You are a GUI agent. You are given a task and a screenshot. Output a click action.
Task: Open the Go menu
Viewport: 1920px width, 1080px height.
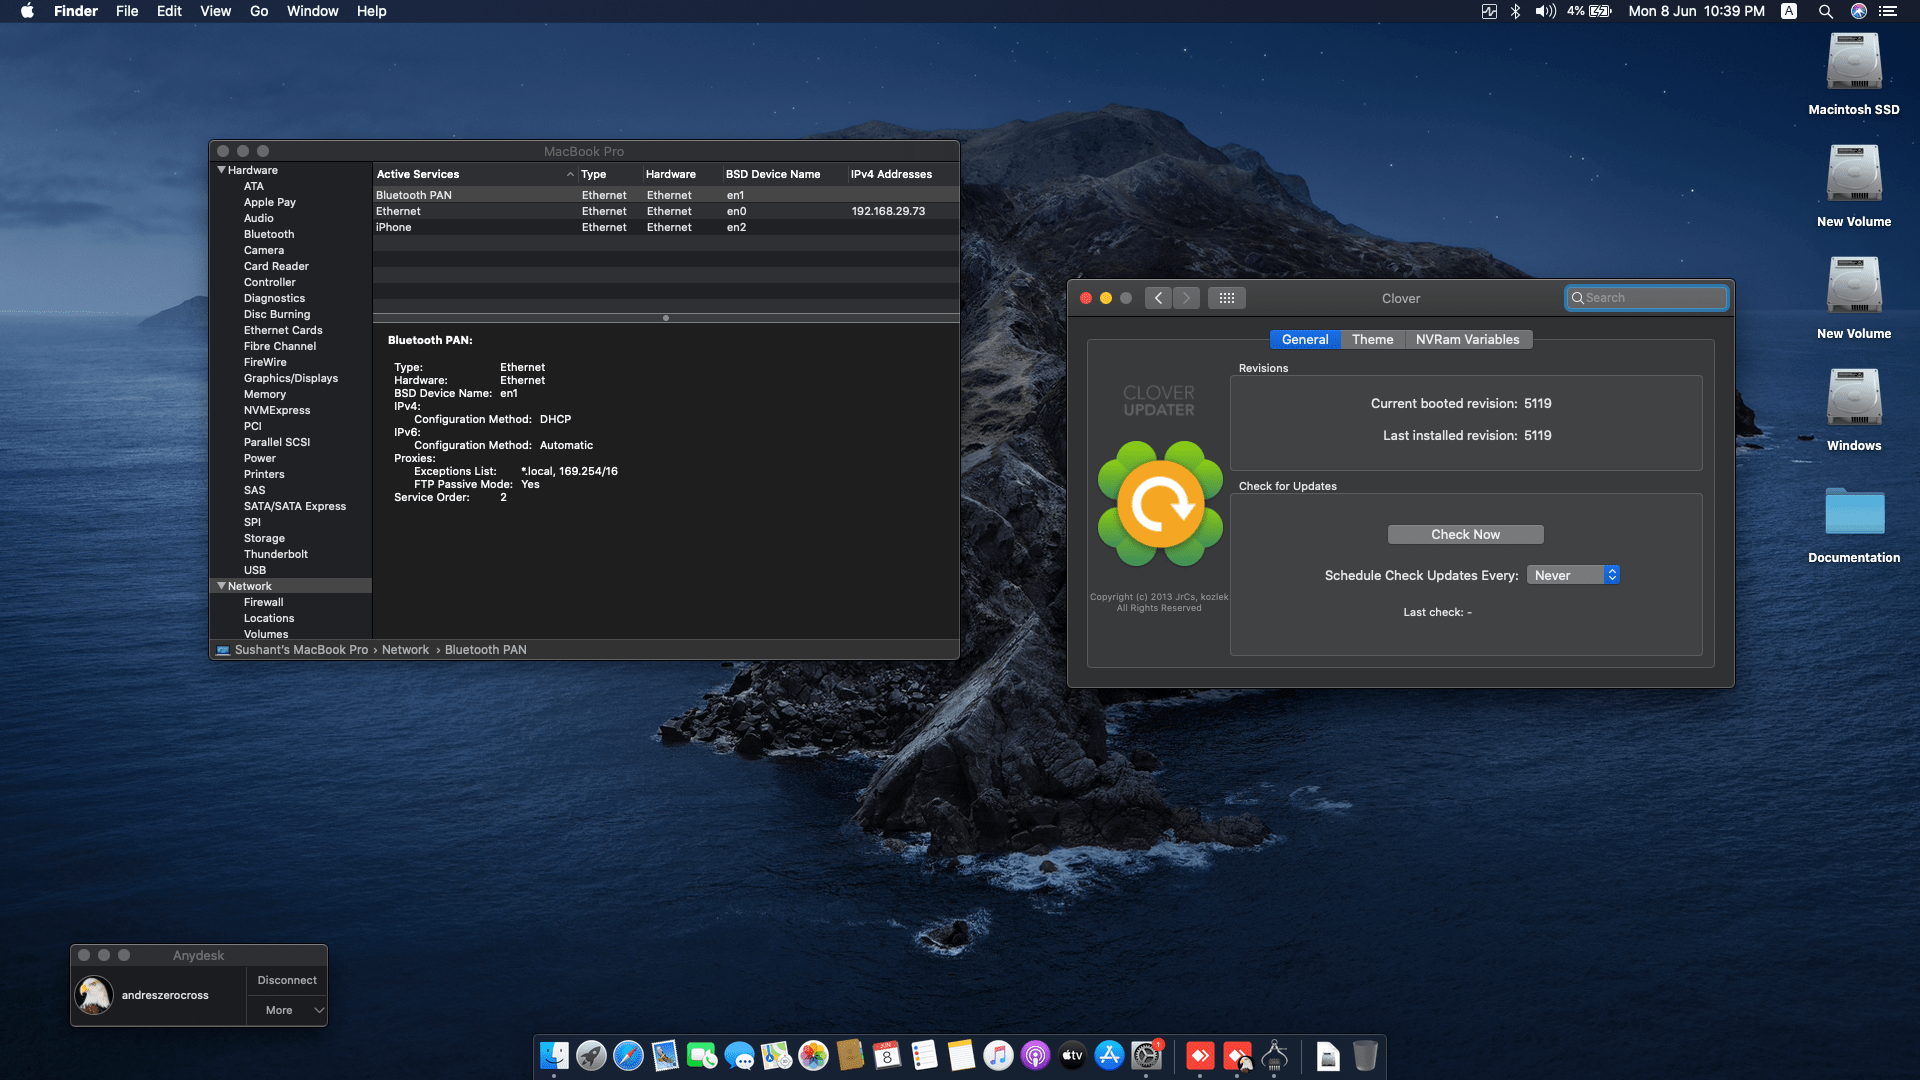(259, 11)
